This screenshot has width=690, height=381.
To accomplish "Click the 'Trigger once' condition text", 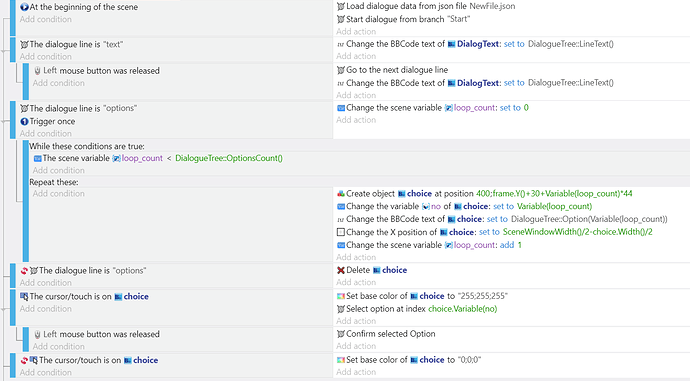I will click(52, 121).
